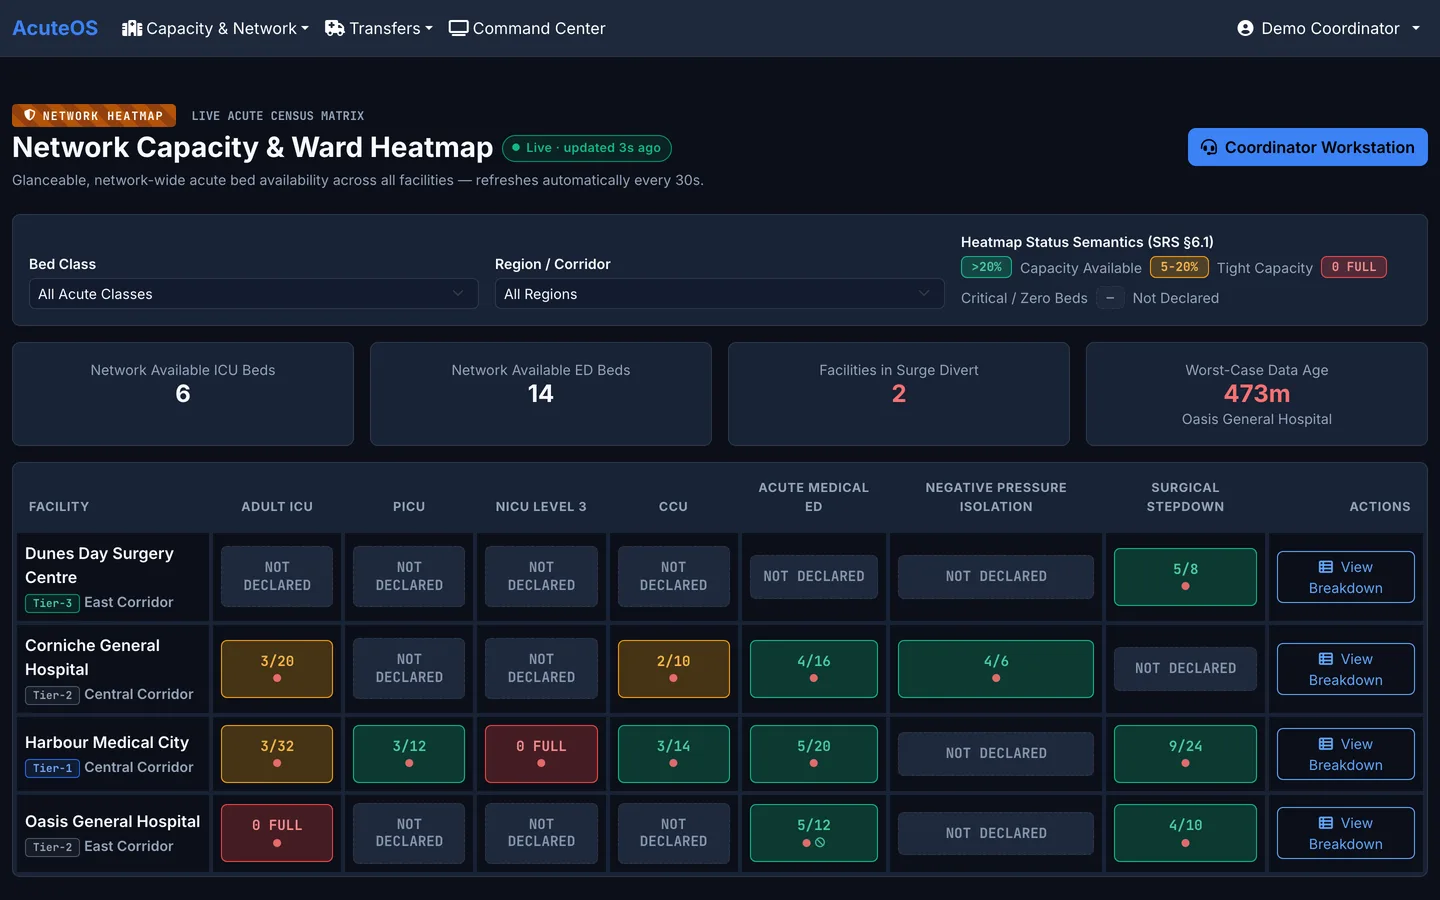
Task: Open the Coordinator Workstation
Action: (x=1307, y=147)
